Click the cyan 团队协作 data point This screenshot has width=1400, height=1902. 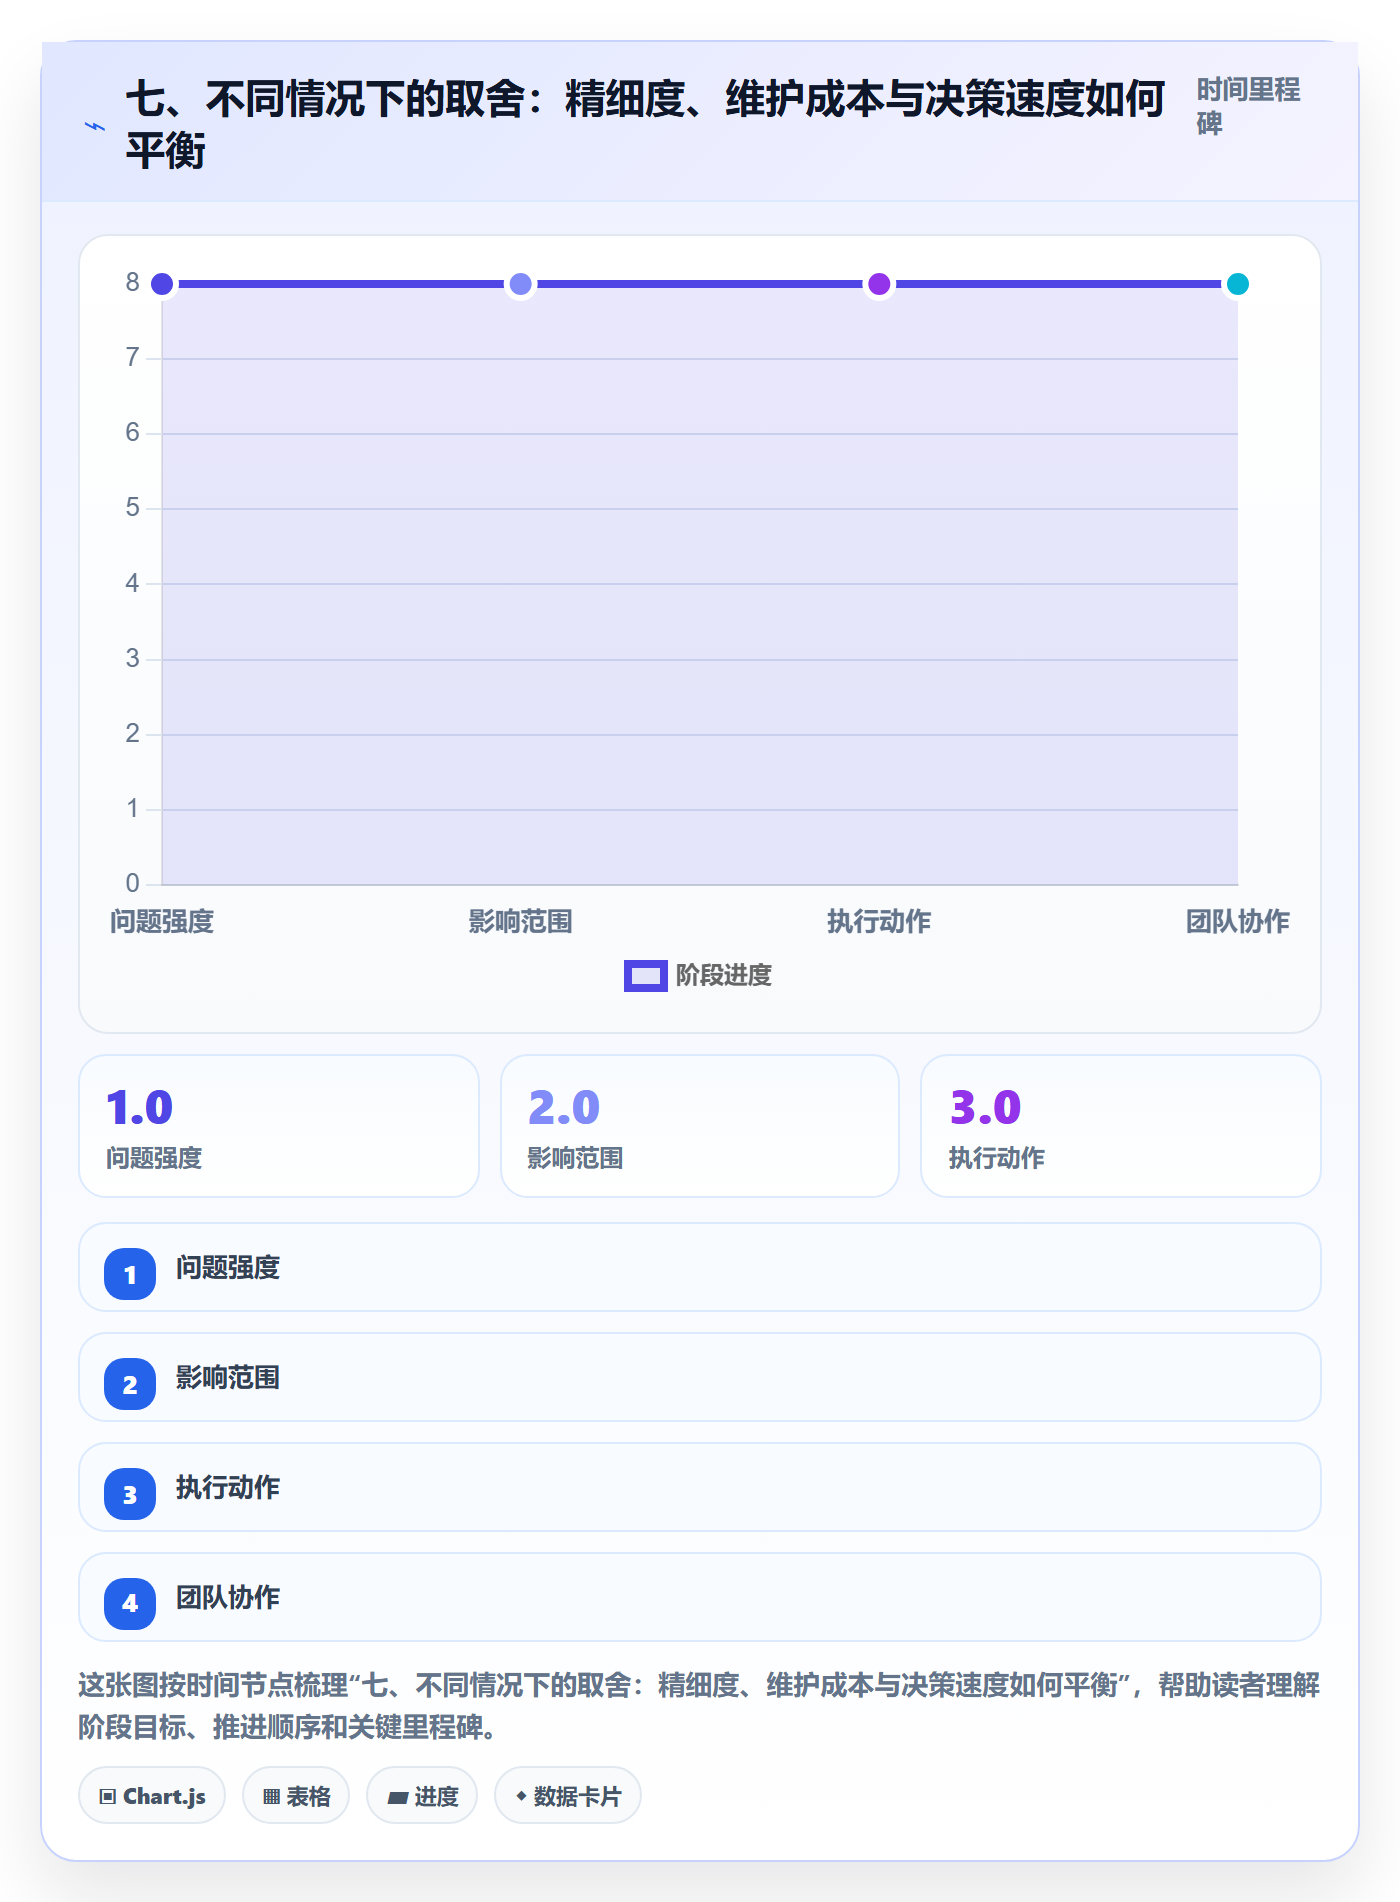tap(1238, 284)
